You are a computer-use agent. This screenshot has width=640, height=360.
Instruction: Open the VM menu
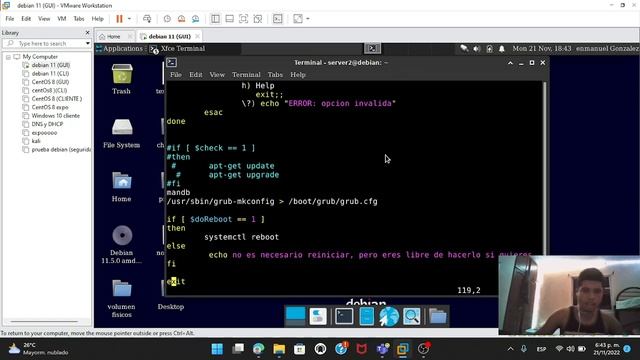coord(62,19)
